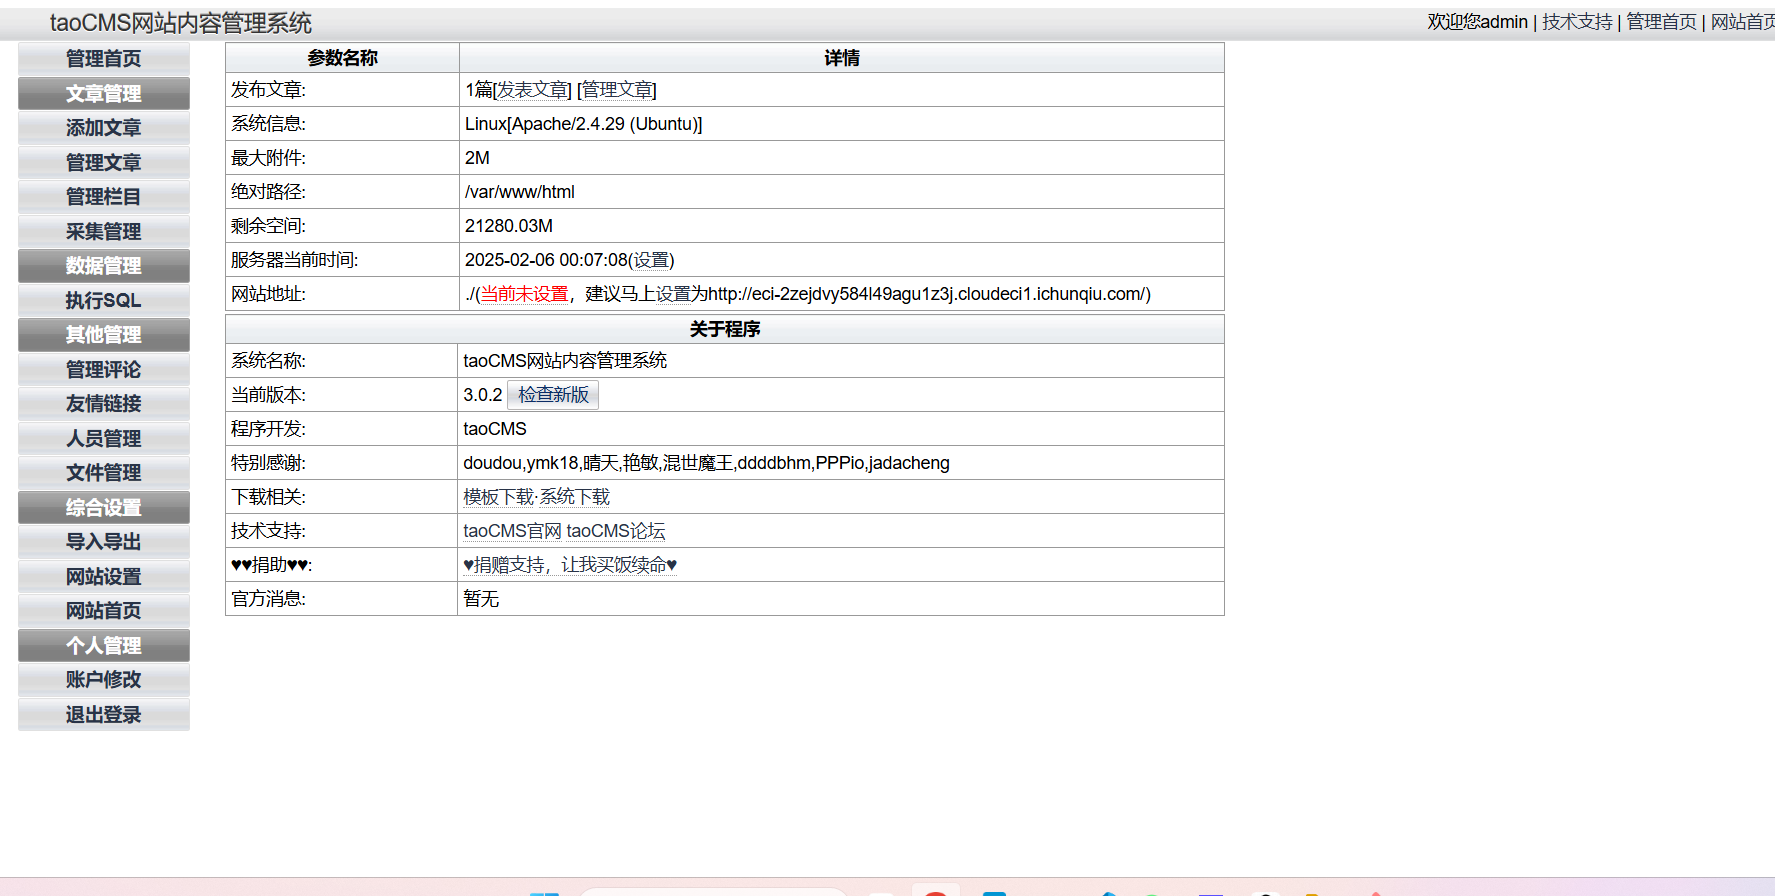Open 技术支持 in the top header
This screenshot has height=896, width=1775.
[x=1577, y=22]
